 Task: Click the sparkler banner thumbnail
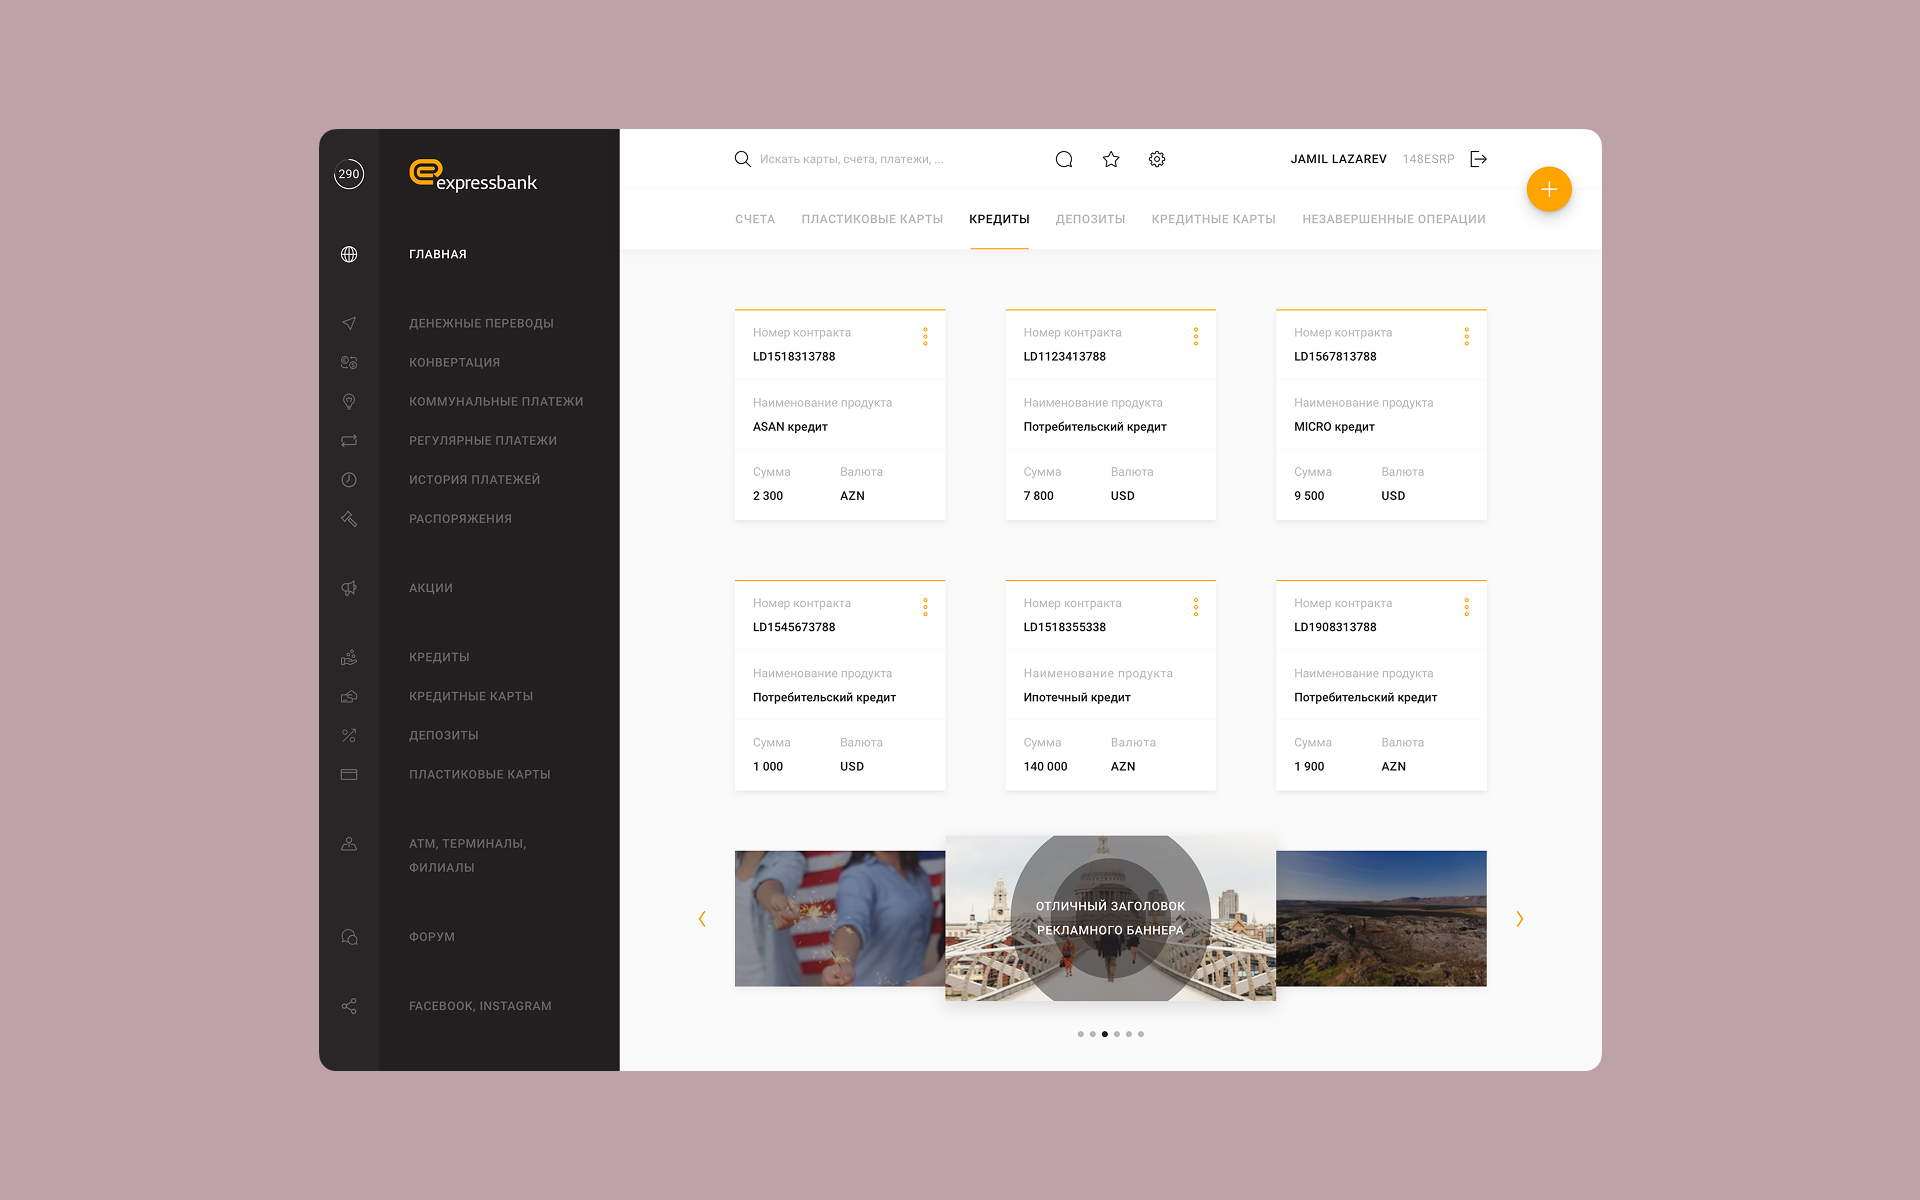[x=840, y=919]
